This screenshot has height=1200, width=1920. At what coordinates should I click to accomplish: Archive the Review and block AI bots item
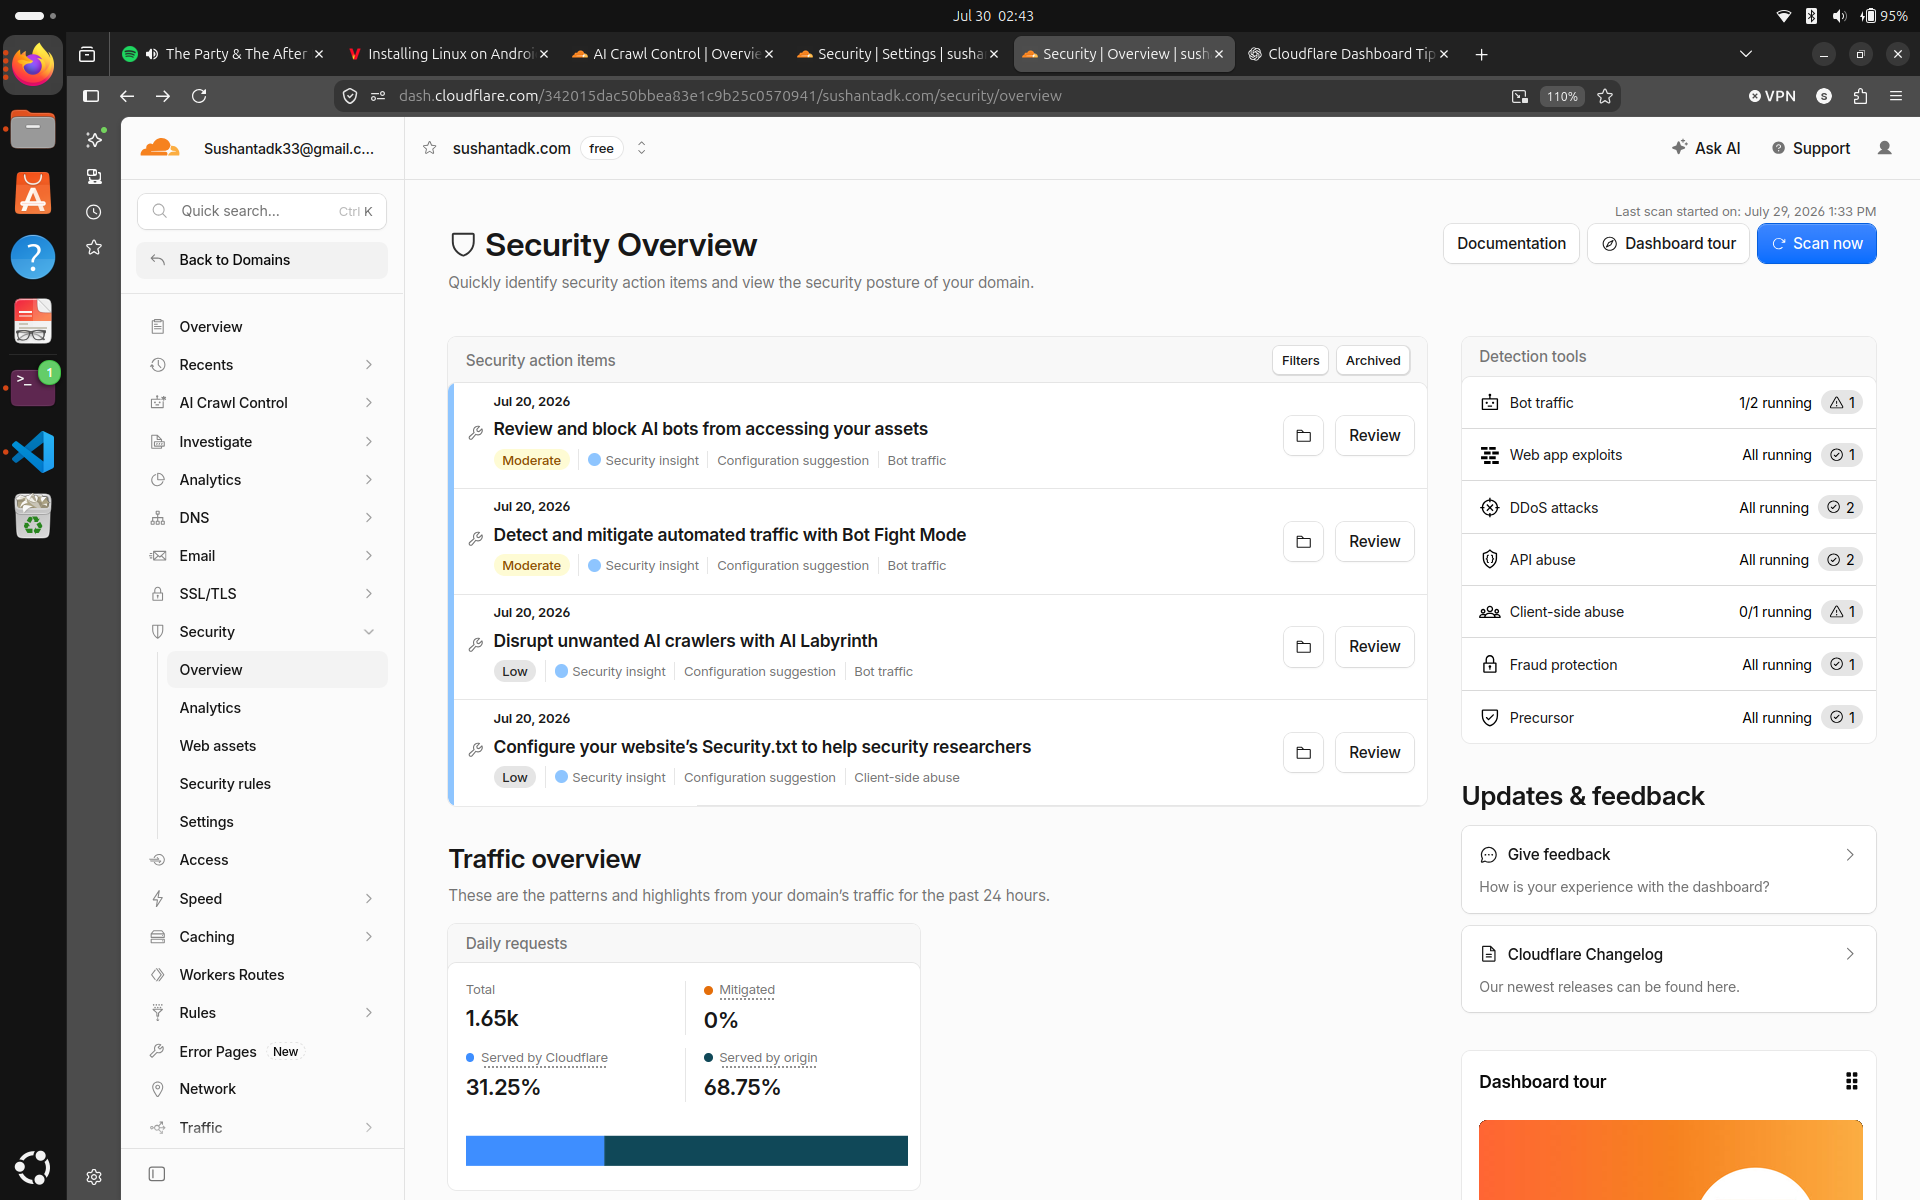pos(1303,436)
